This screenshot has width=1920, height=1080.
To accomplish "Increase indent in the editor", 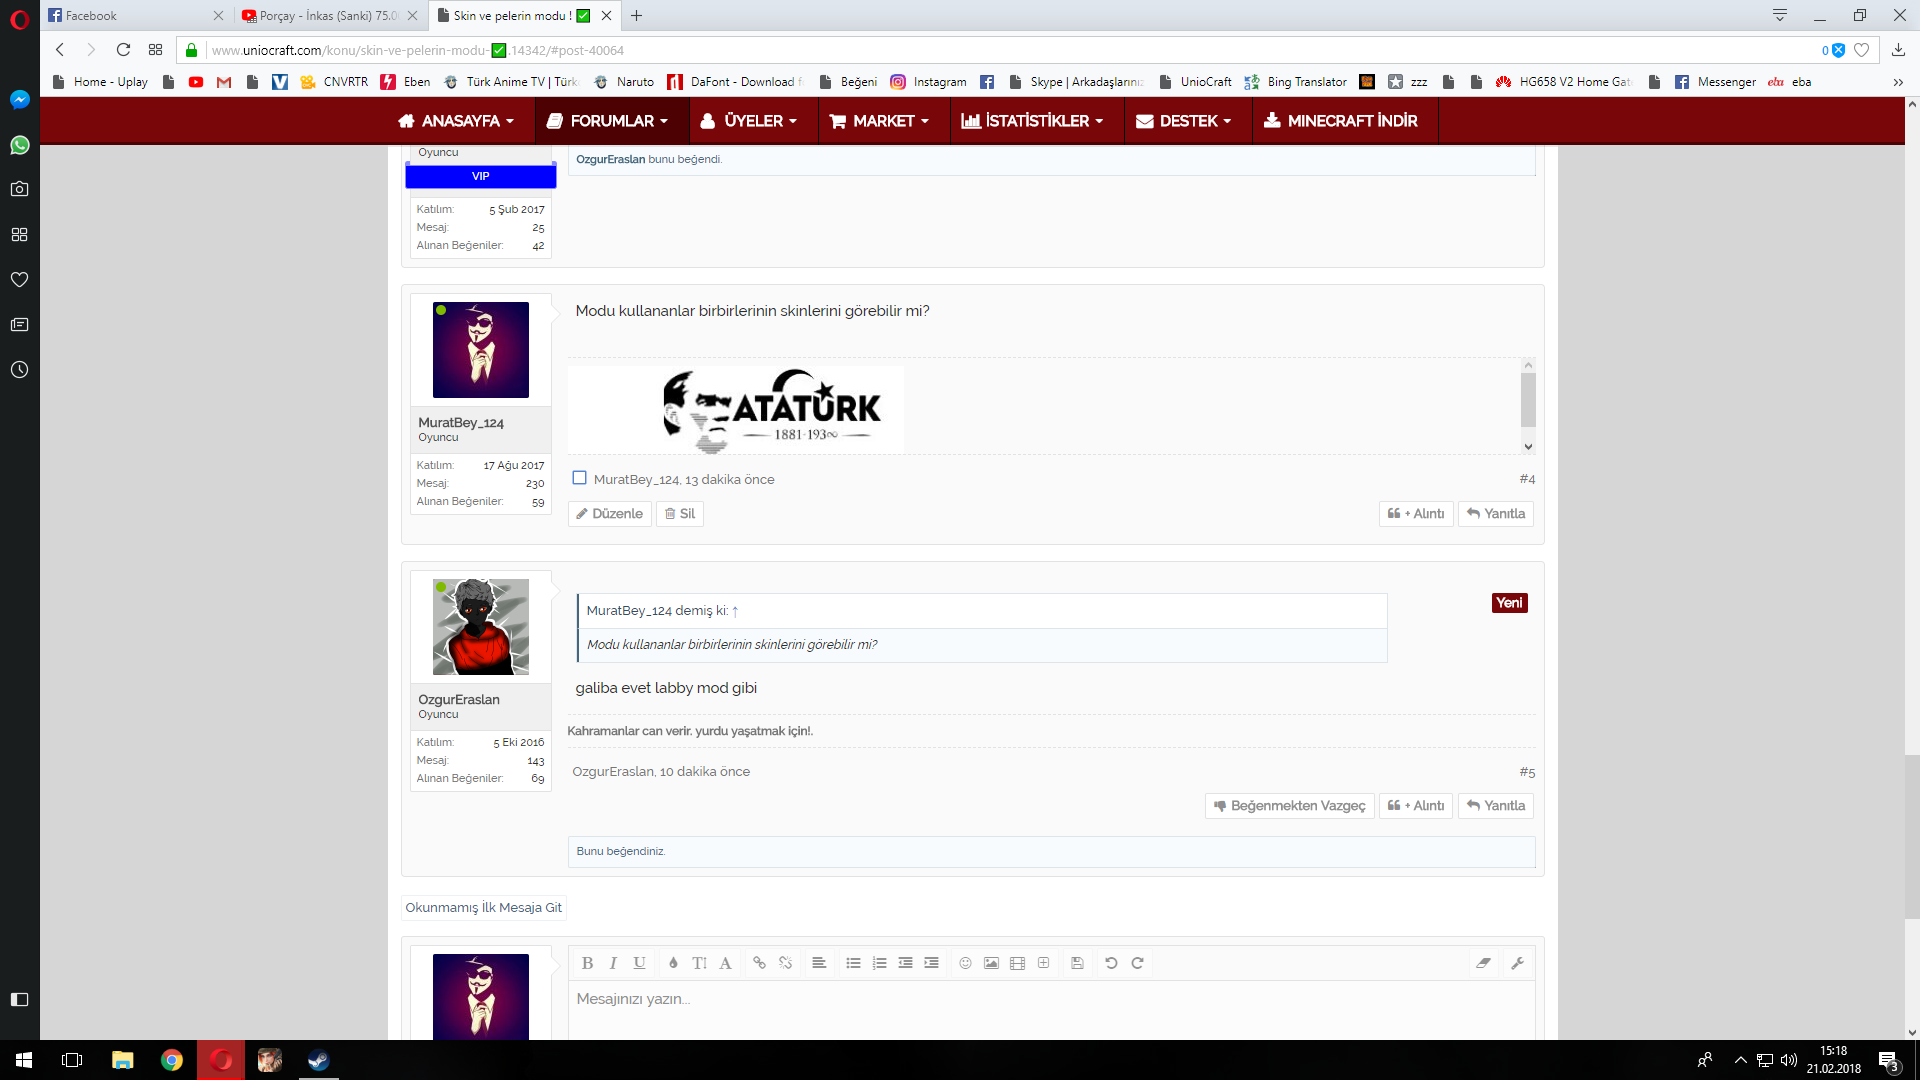I will 931,963.
